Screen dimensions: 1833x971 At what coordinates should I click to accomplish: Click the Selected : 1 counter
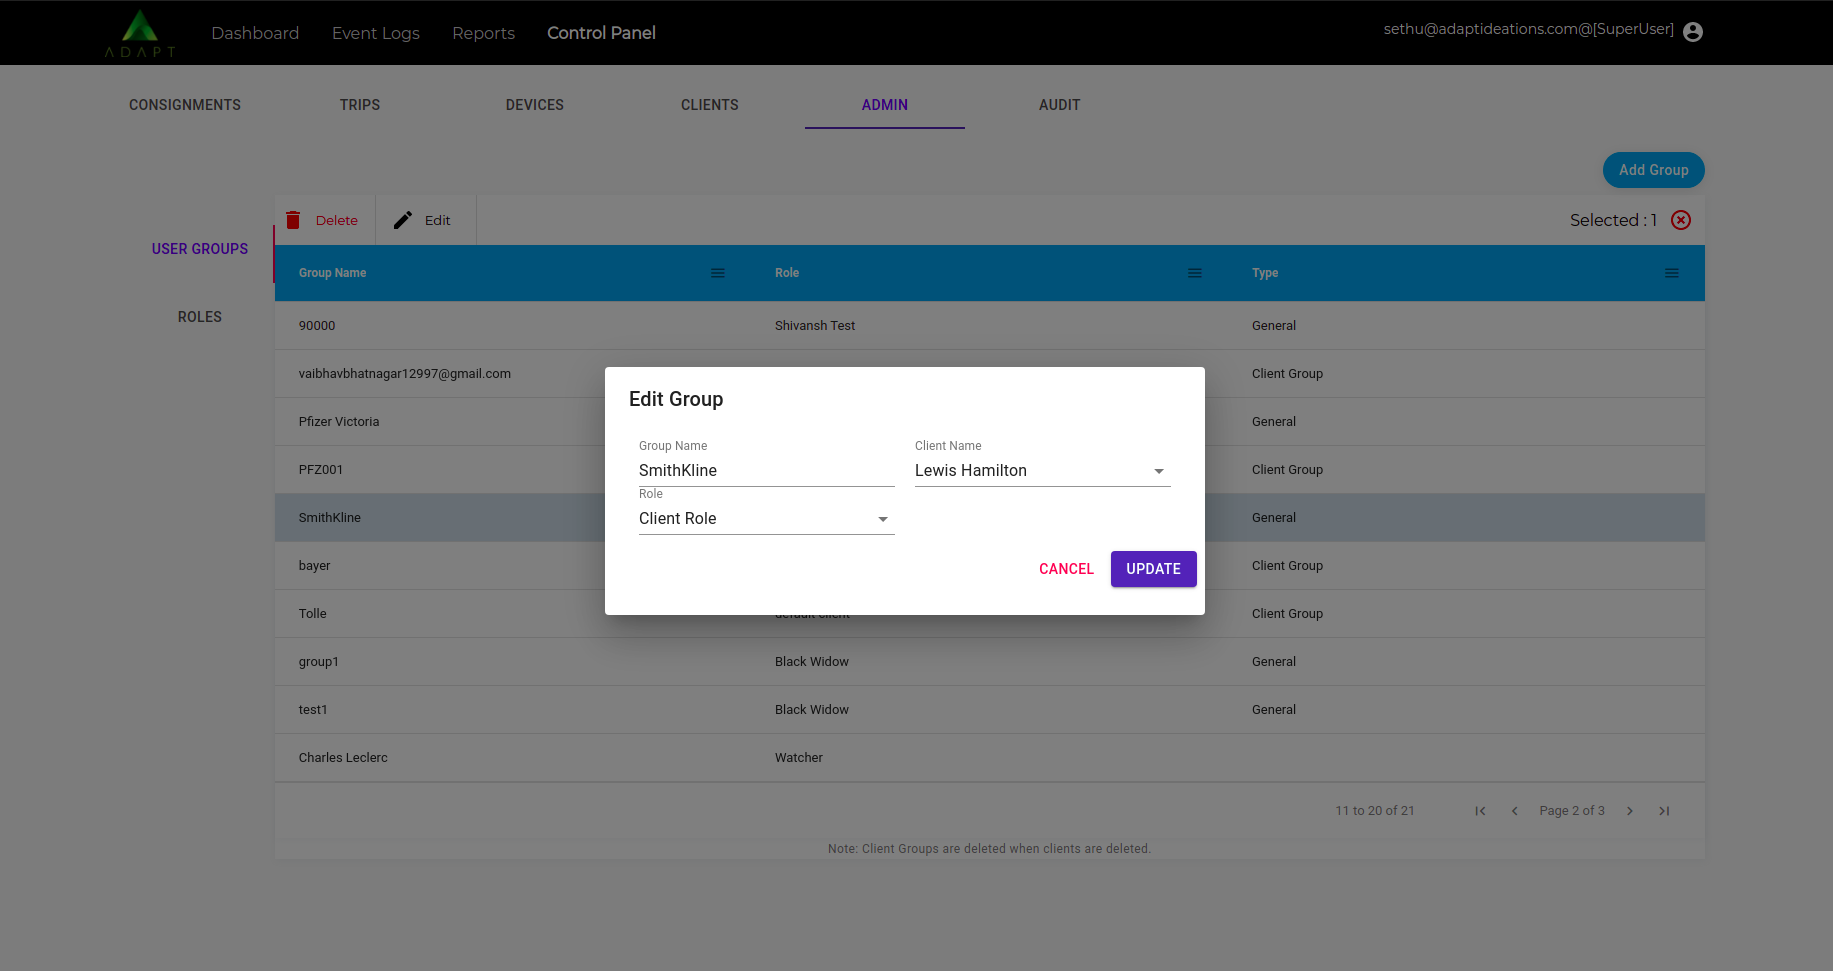pyautogui.click(x=1613, y=220)
